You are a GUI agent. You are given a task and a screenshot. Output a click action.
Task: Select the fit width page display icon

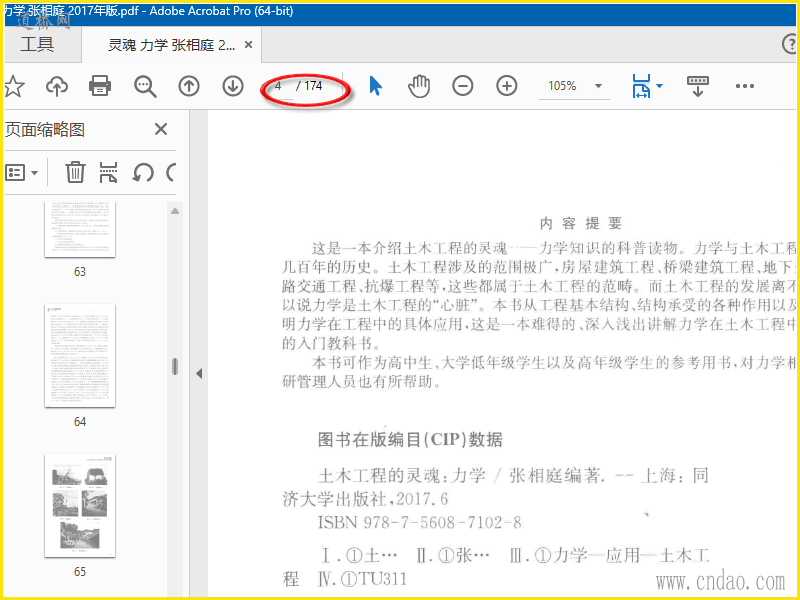click(x=641, y=86)
